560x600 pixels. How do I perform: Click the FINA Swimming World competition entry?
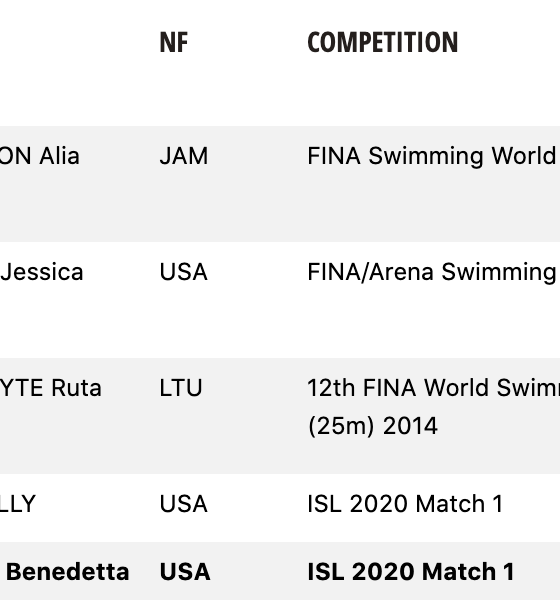[433, 156]
